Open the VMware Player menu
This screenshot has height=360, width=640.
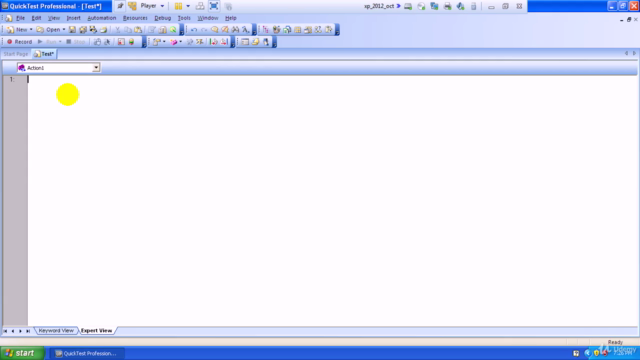[x=152, y=6]
